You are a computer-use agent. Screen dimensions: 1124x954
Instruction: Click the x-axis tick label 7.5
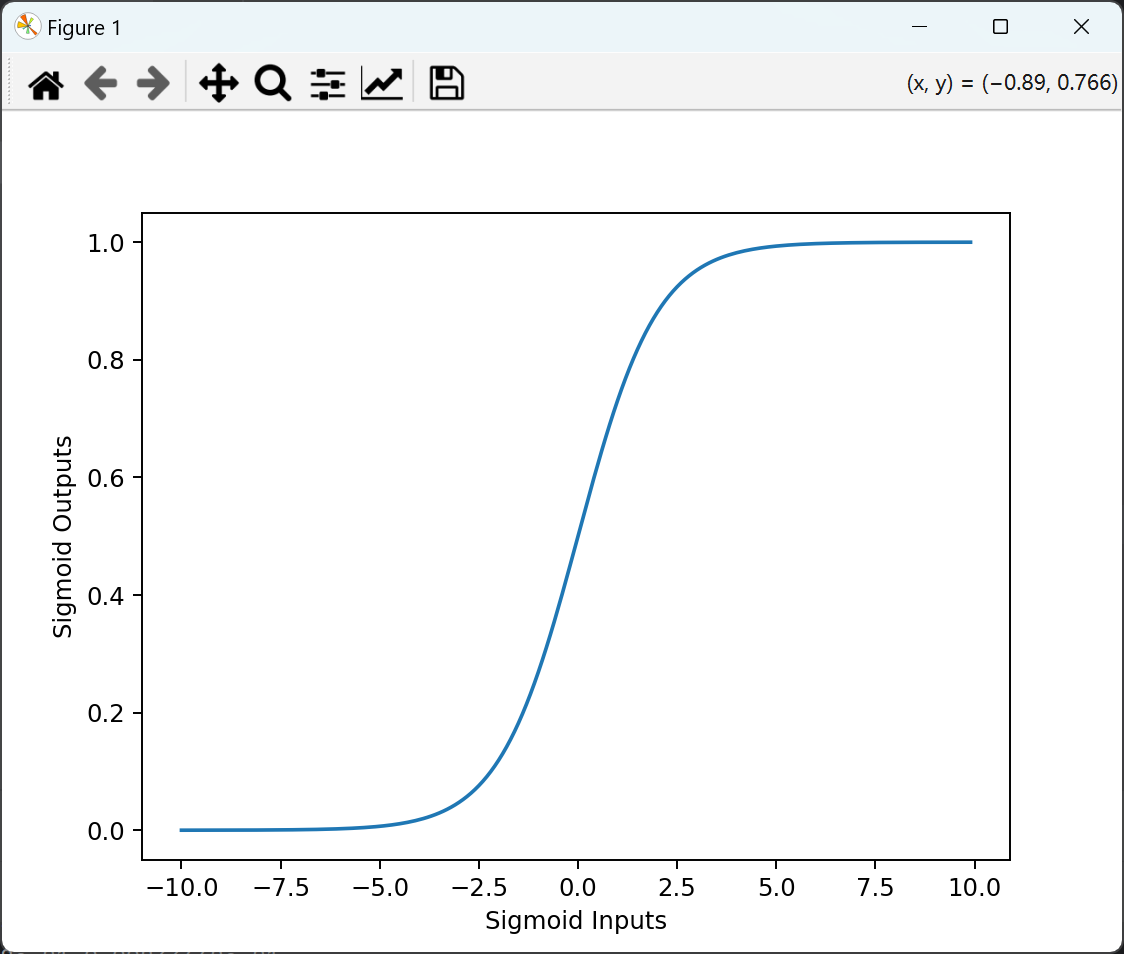(875, 887)
